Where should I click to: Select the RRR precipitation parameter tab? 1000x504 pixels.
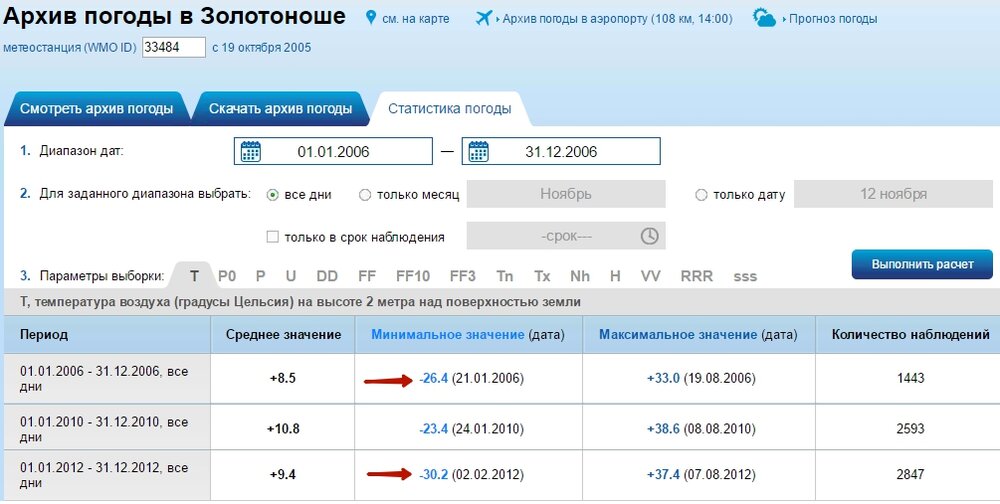[x=696, y=276]
